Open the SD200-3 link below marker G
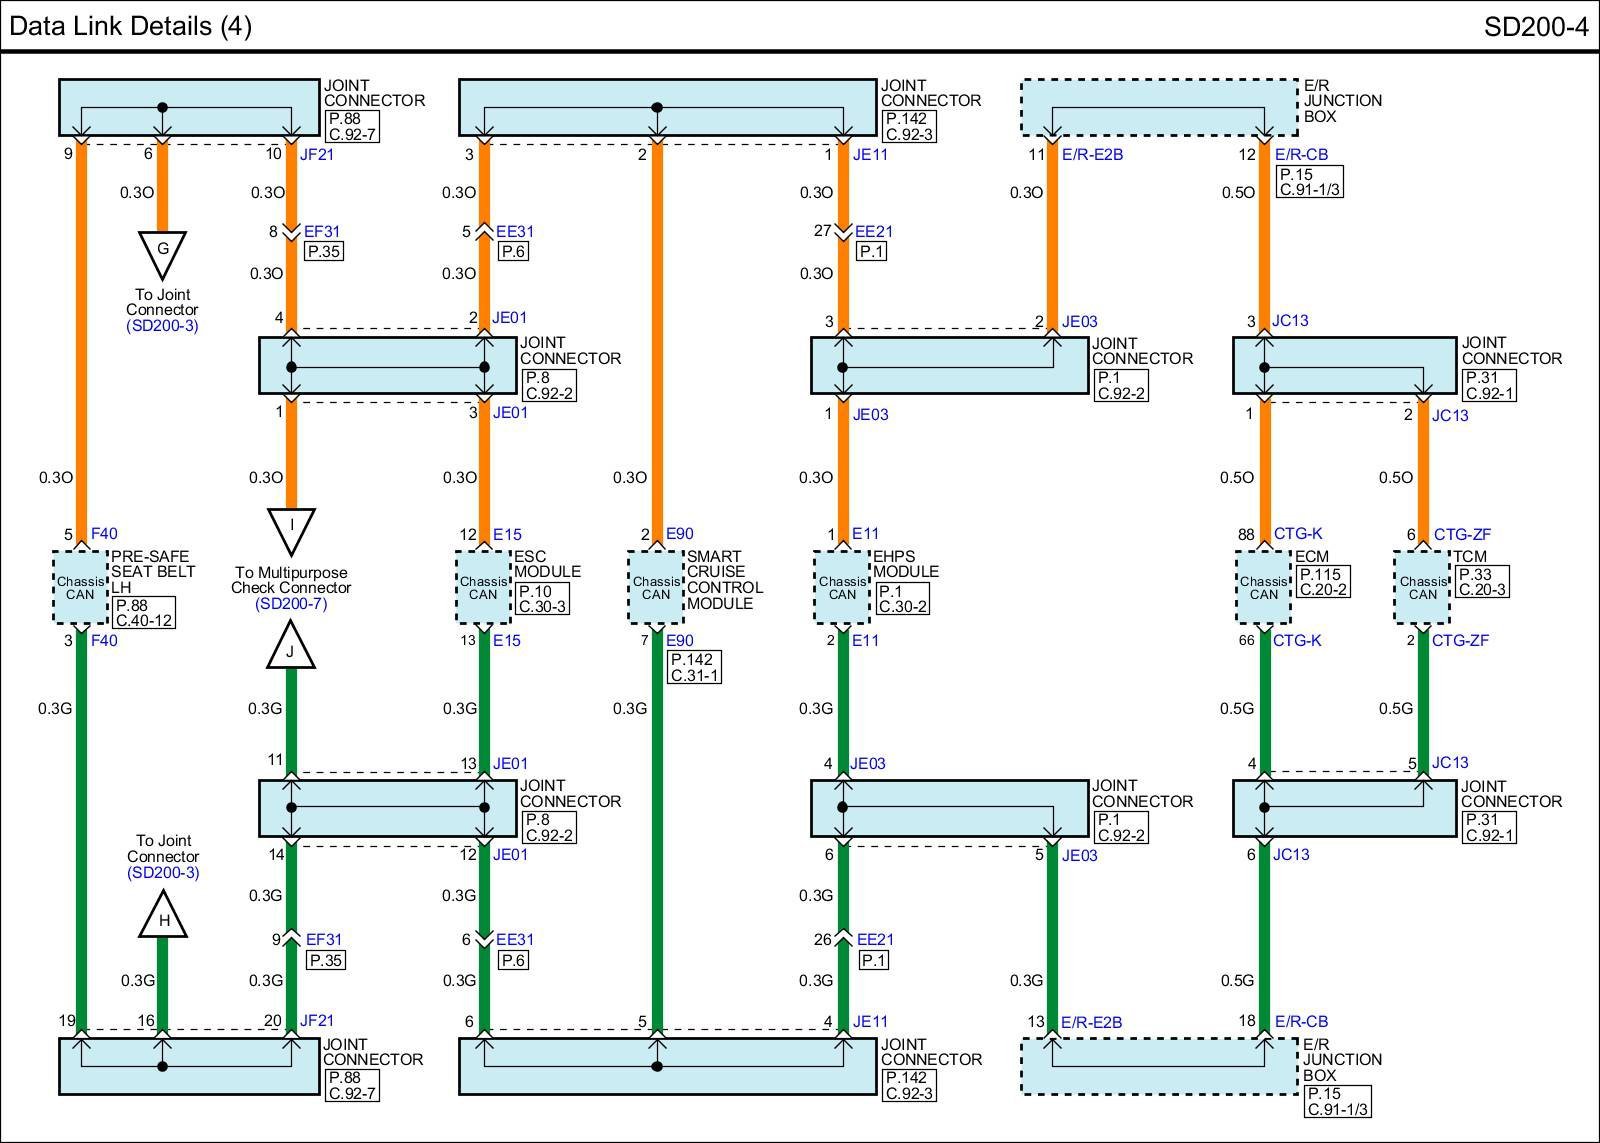 click(x=162, y=326)
